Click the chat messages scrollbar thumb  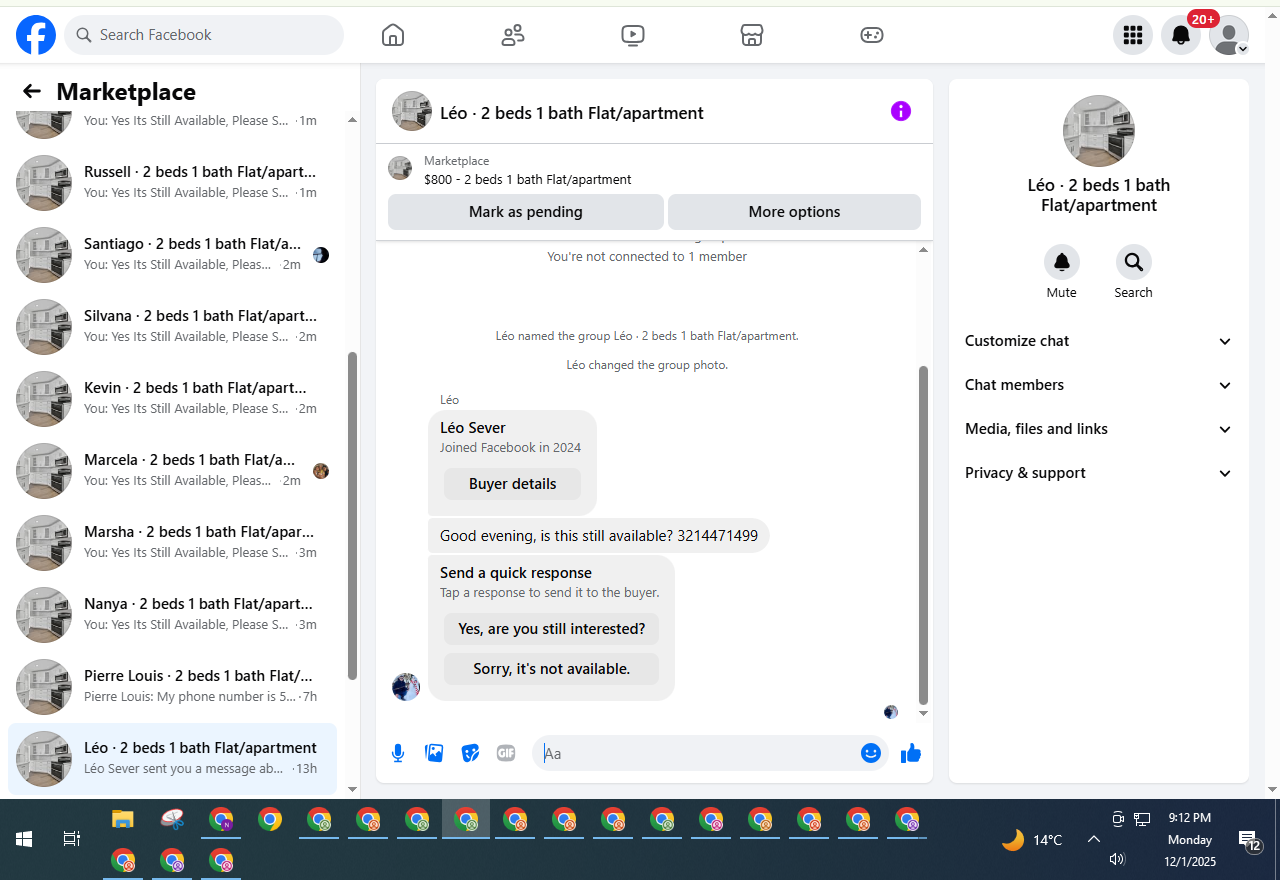click(923, 535)
